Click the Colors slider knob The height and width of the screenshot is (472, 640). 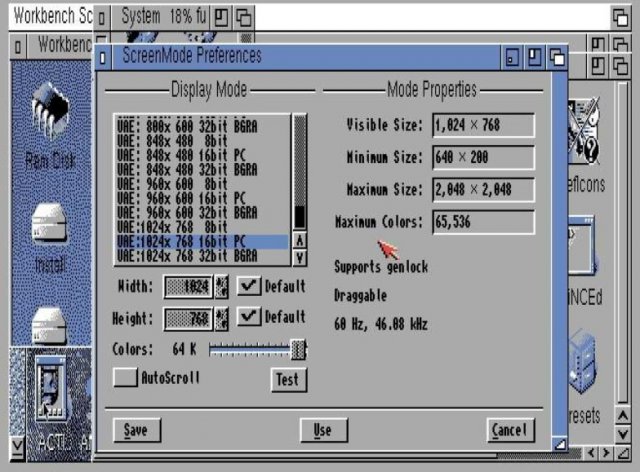[298, 350]
